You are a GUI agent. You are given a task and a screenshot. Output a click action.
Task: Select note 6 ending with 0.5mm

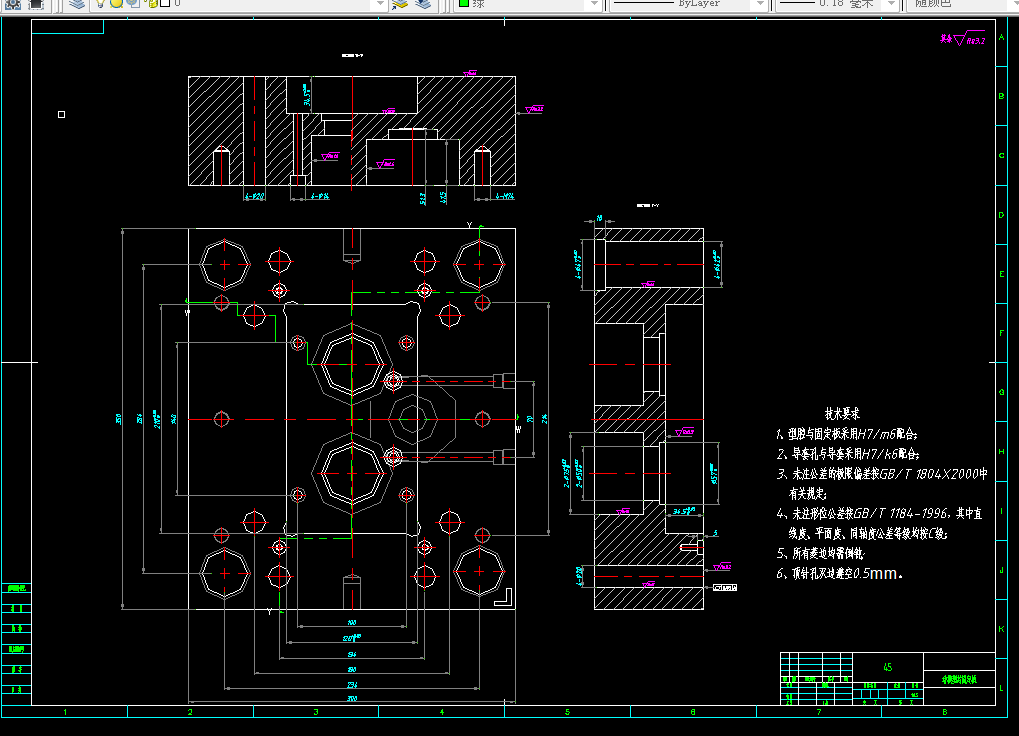(840, 574)
